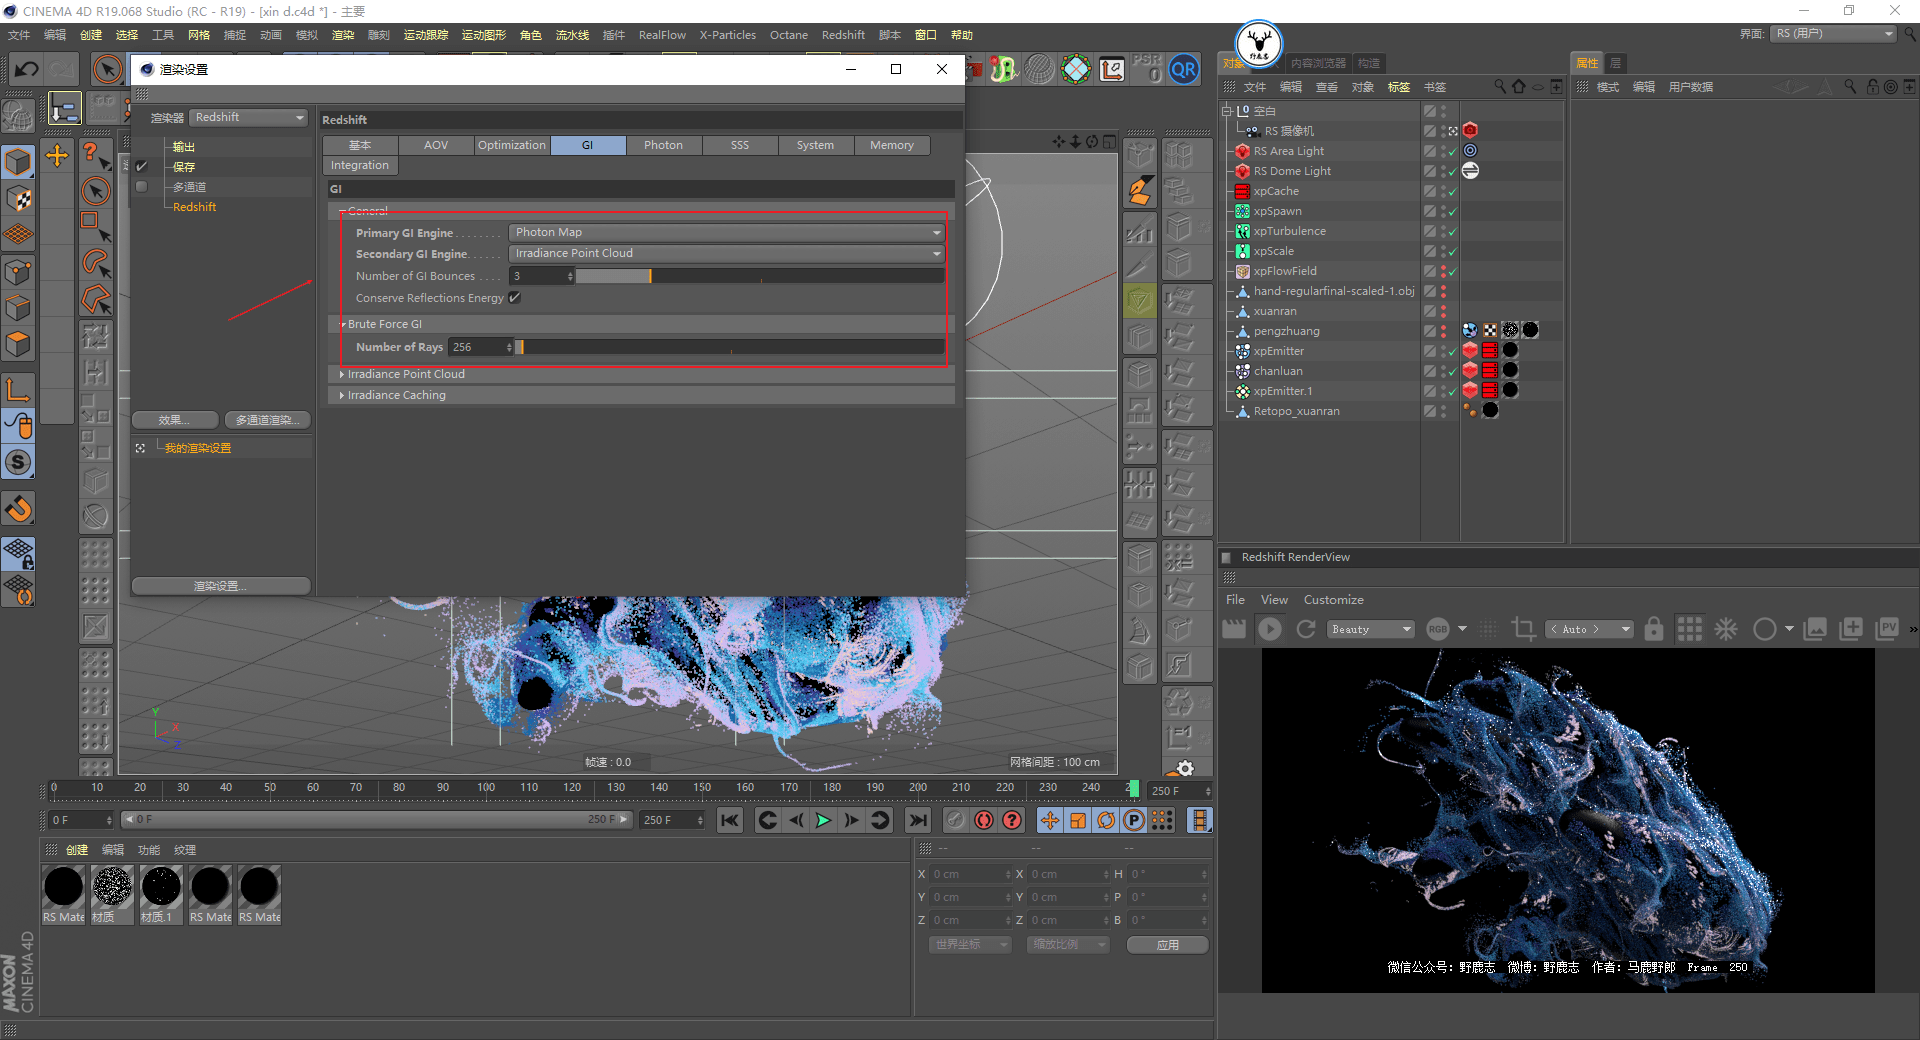Open the Primary GI Engine dropdown
Image resolution: width=1920 pixels, height=1040 pixels.
pos(727,232)
